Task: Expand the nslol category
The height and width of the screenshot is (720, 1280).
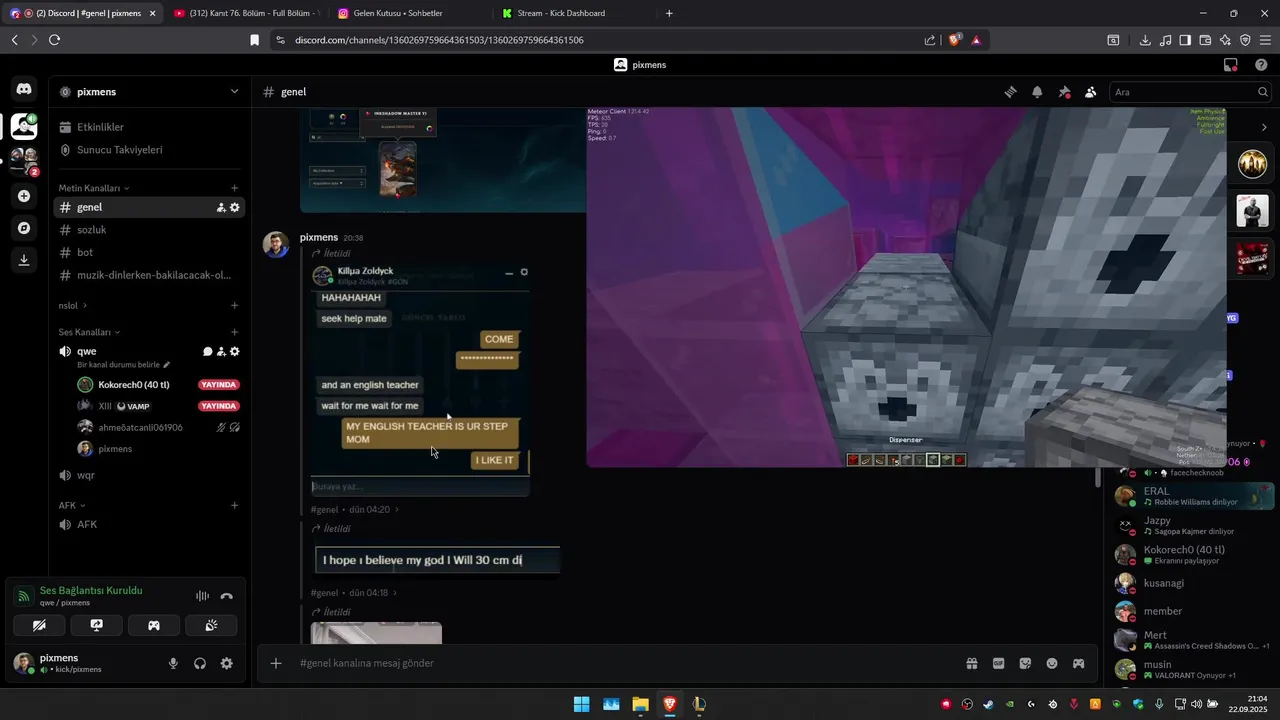Action: pos(73,305)
